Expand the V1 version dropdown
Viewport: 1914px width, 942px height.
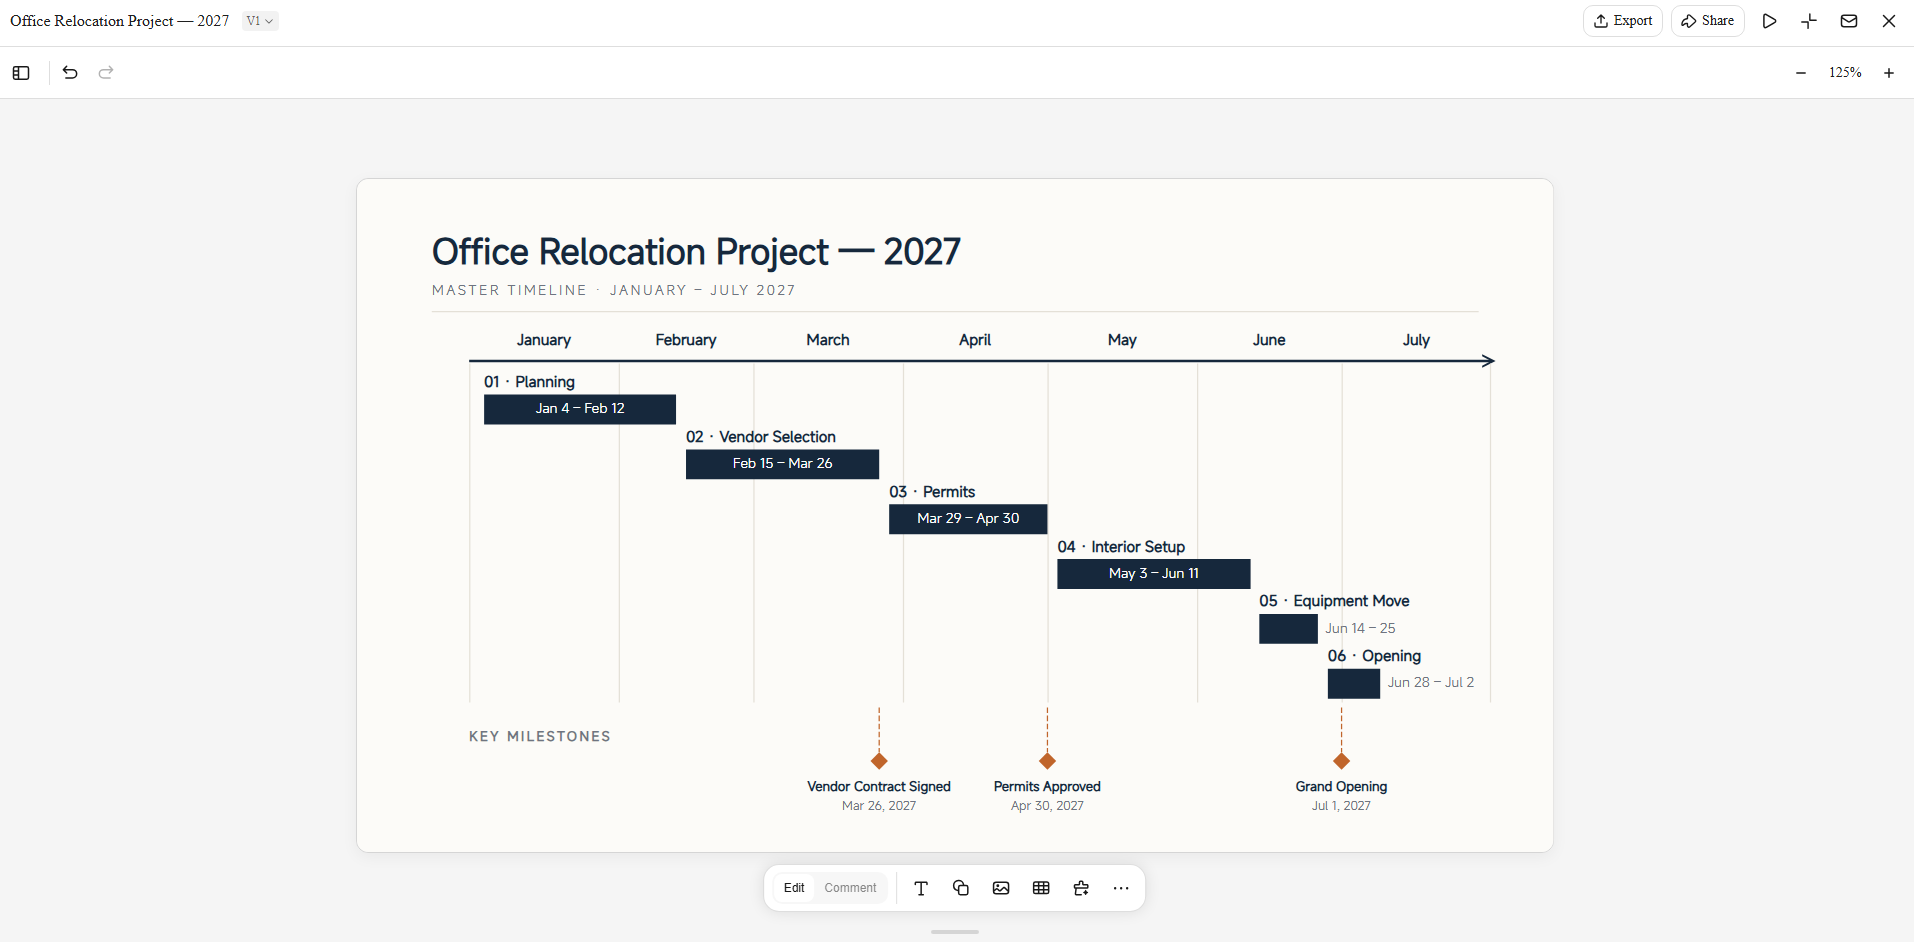tap(260, 21)
